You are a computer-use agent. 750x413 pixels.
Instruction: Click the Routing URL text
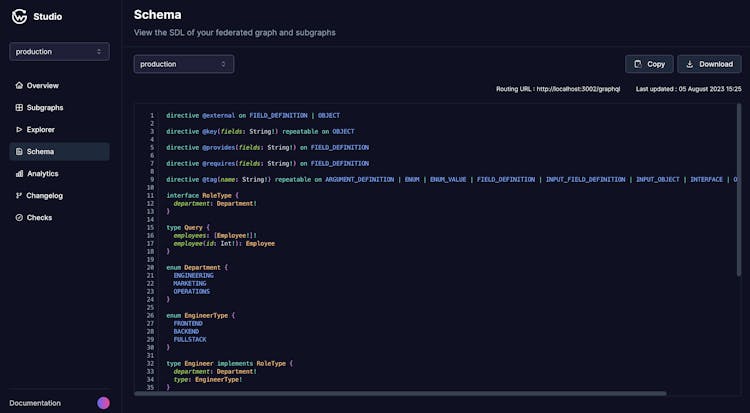[x=558, y=89]
